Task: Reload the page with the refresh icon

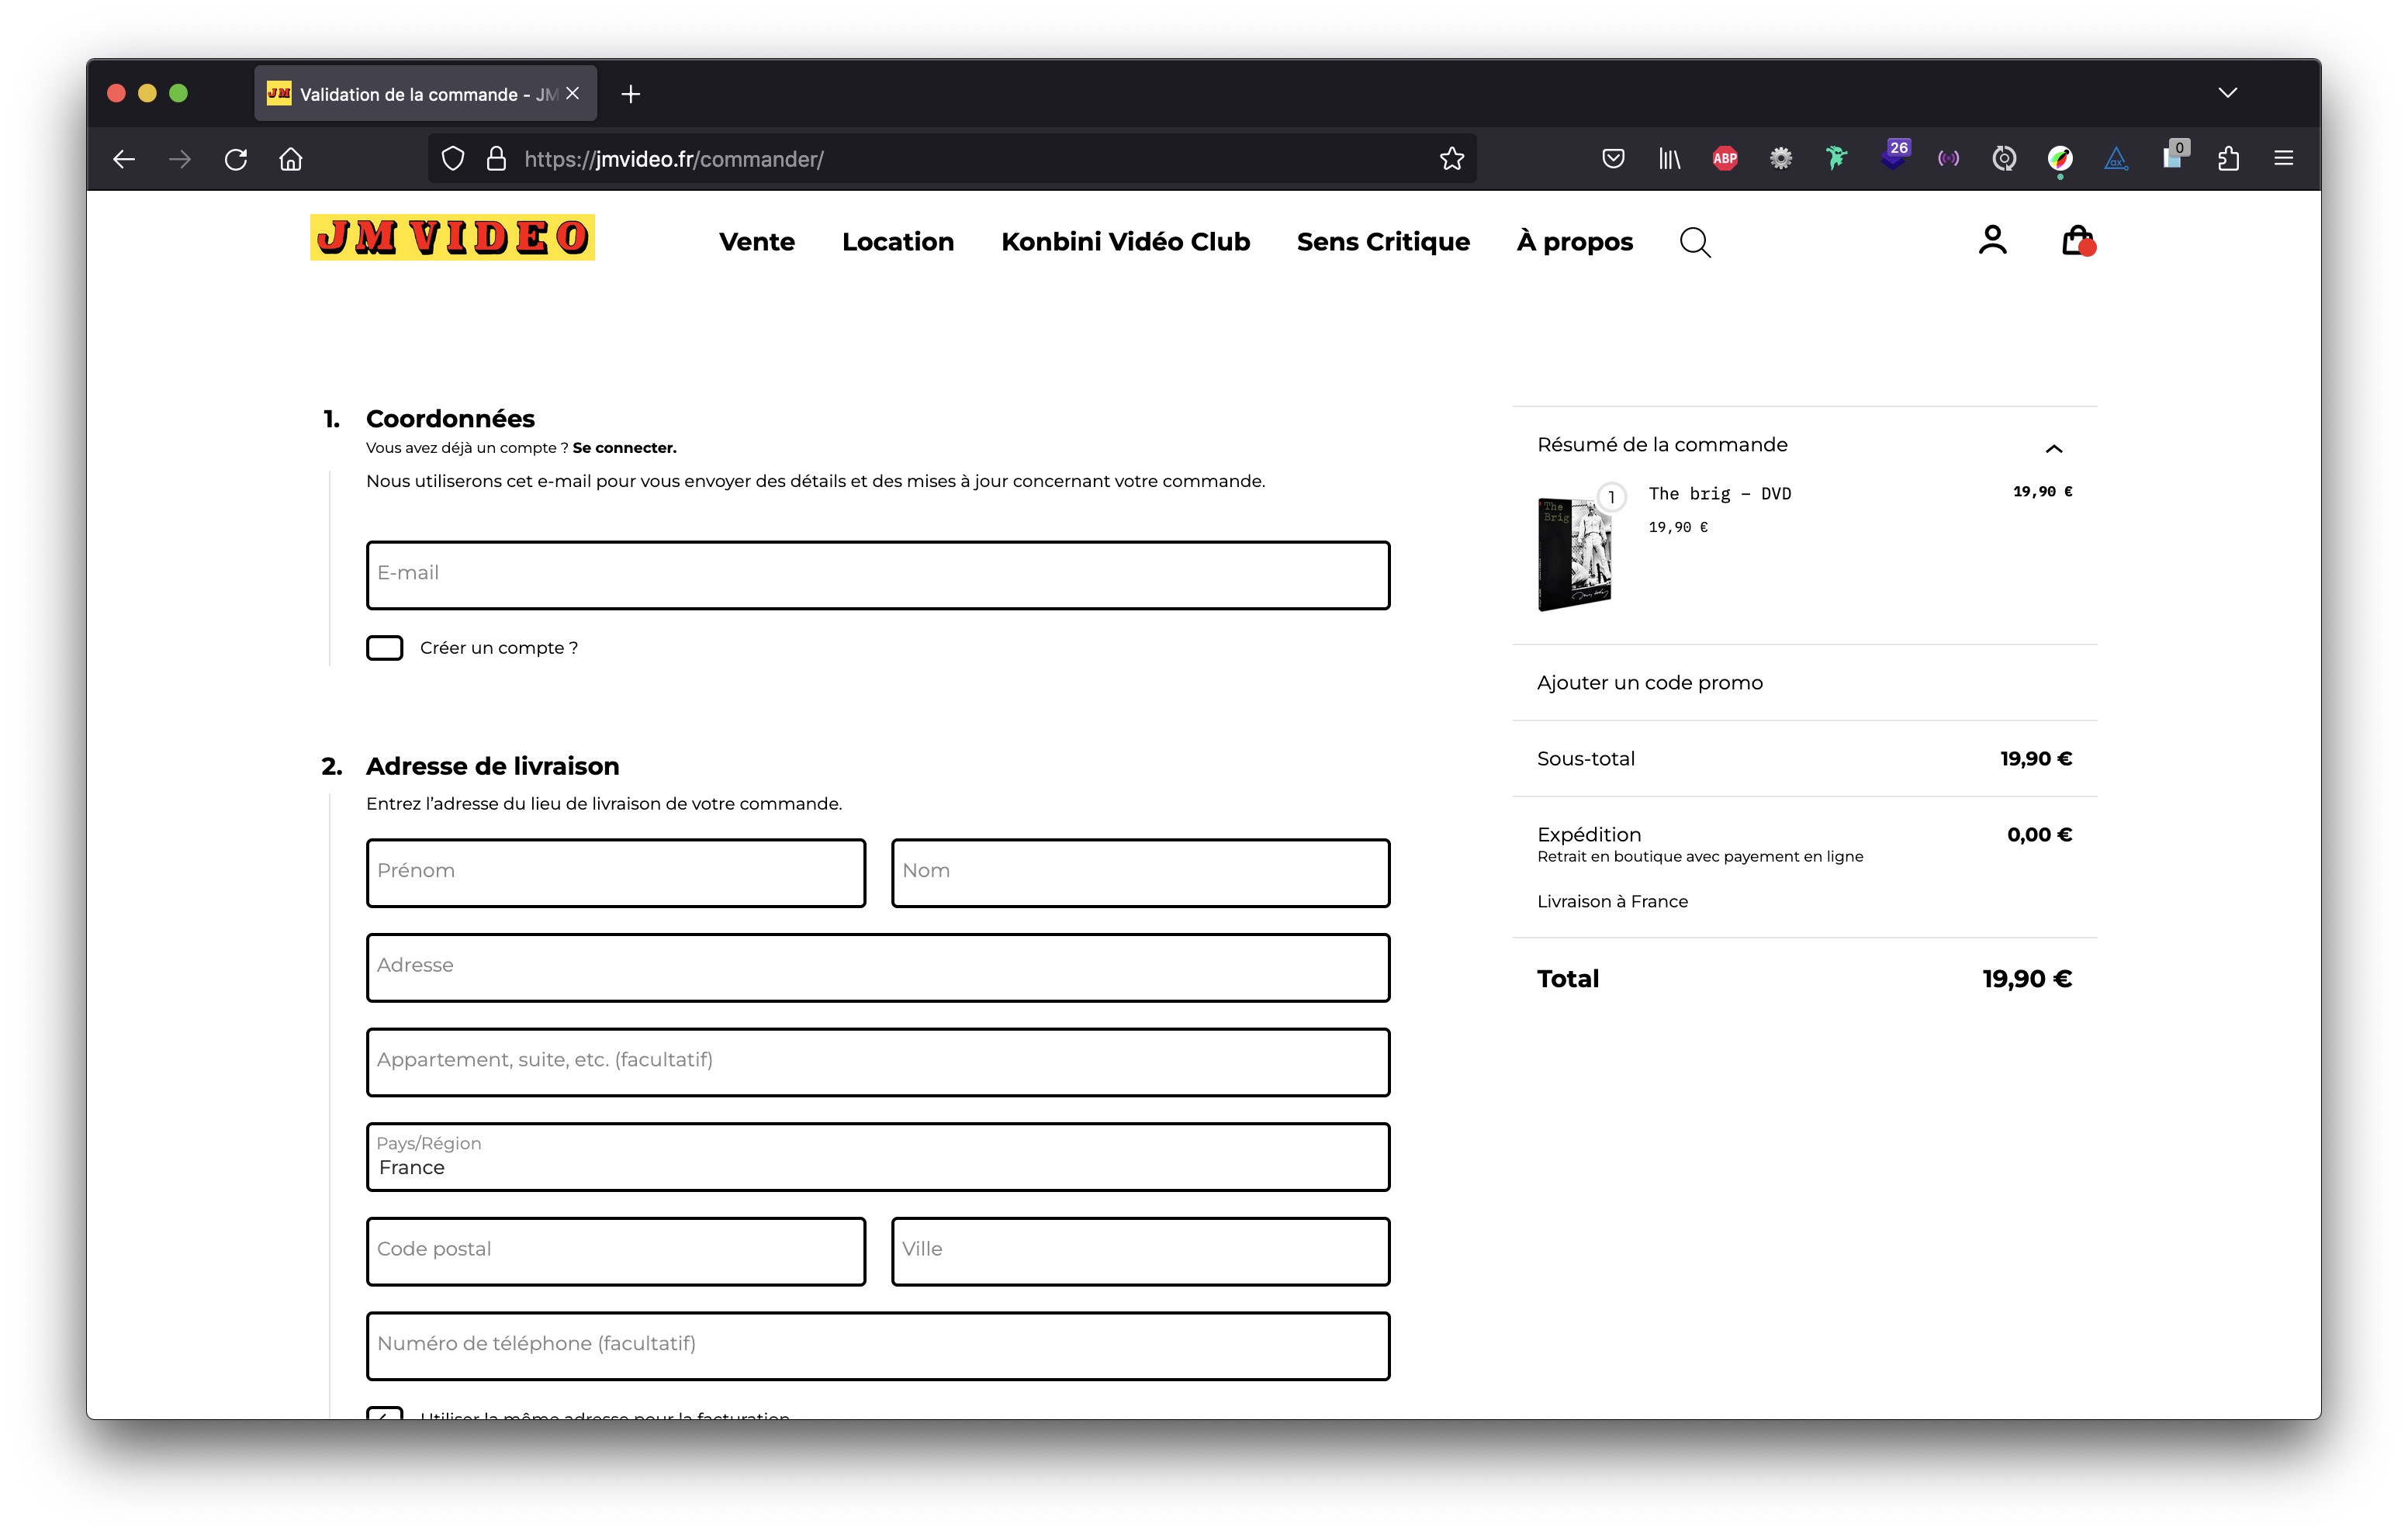Action: [x=236, y=159]
